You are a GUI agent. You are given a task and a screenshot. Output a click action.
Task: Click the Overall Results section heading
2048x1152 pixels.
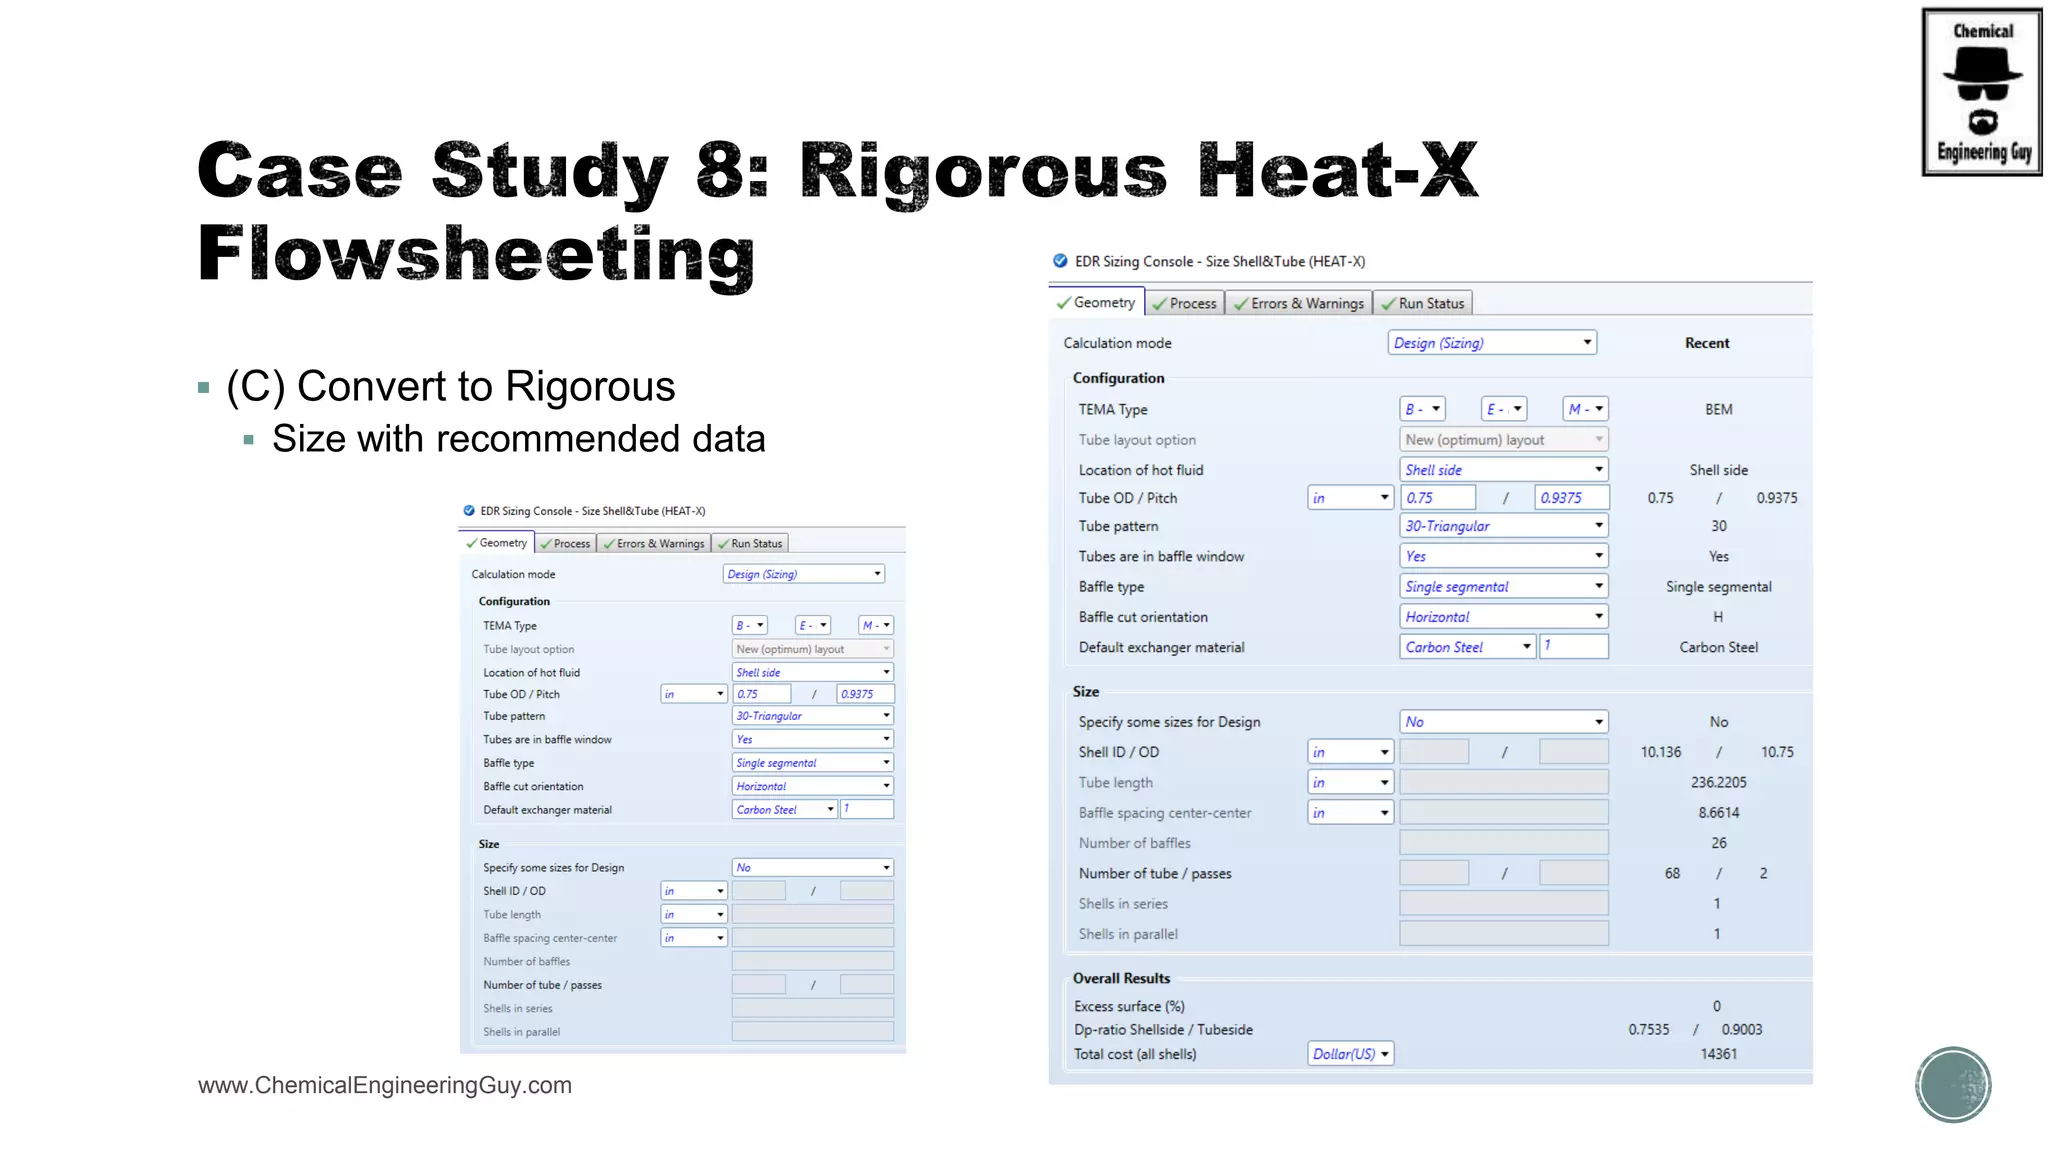pos(1121,978)
